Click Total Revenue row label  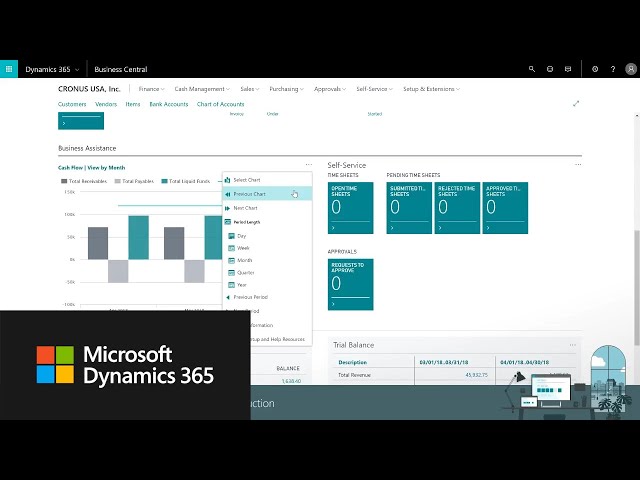coord(354,375)
